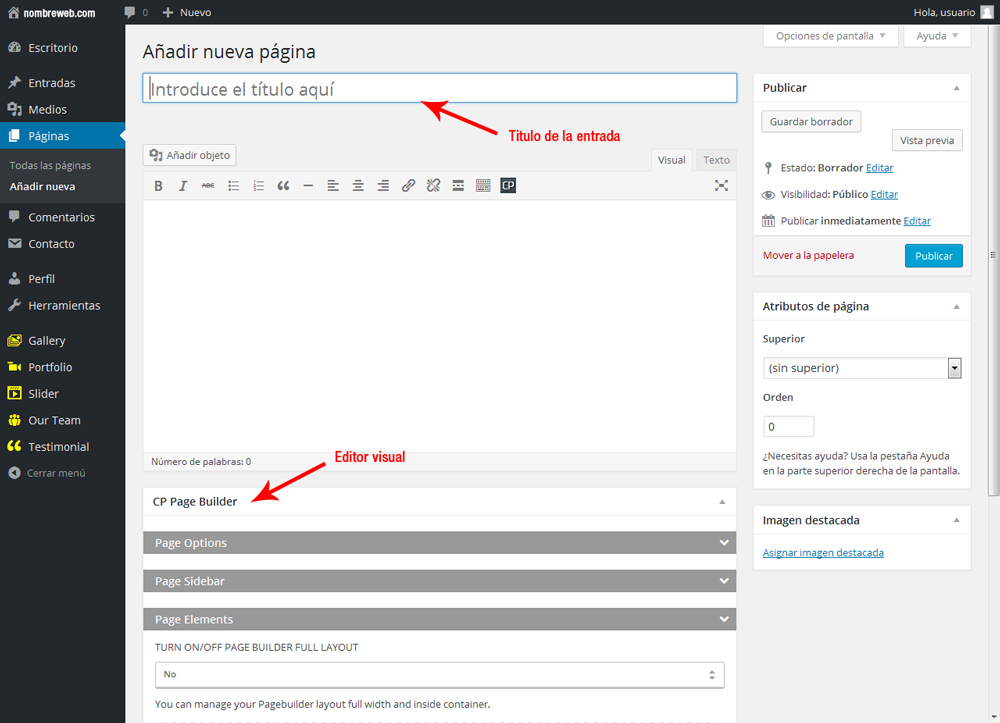1000x723 pixels.
Task: Apply italic formatting
Action: (x=183, y=186)
